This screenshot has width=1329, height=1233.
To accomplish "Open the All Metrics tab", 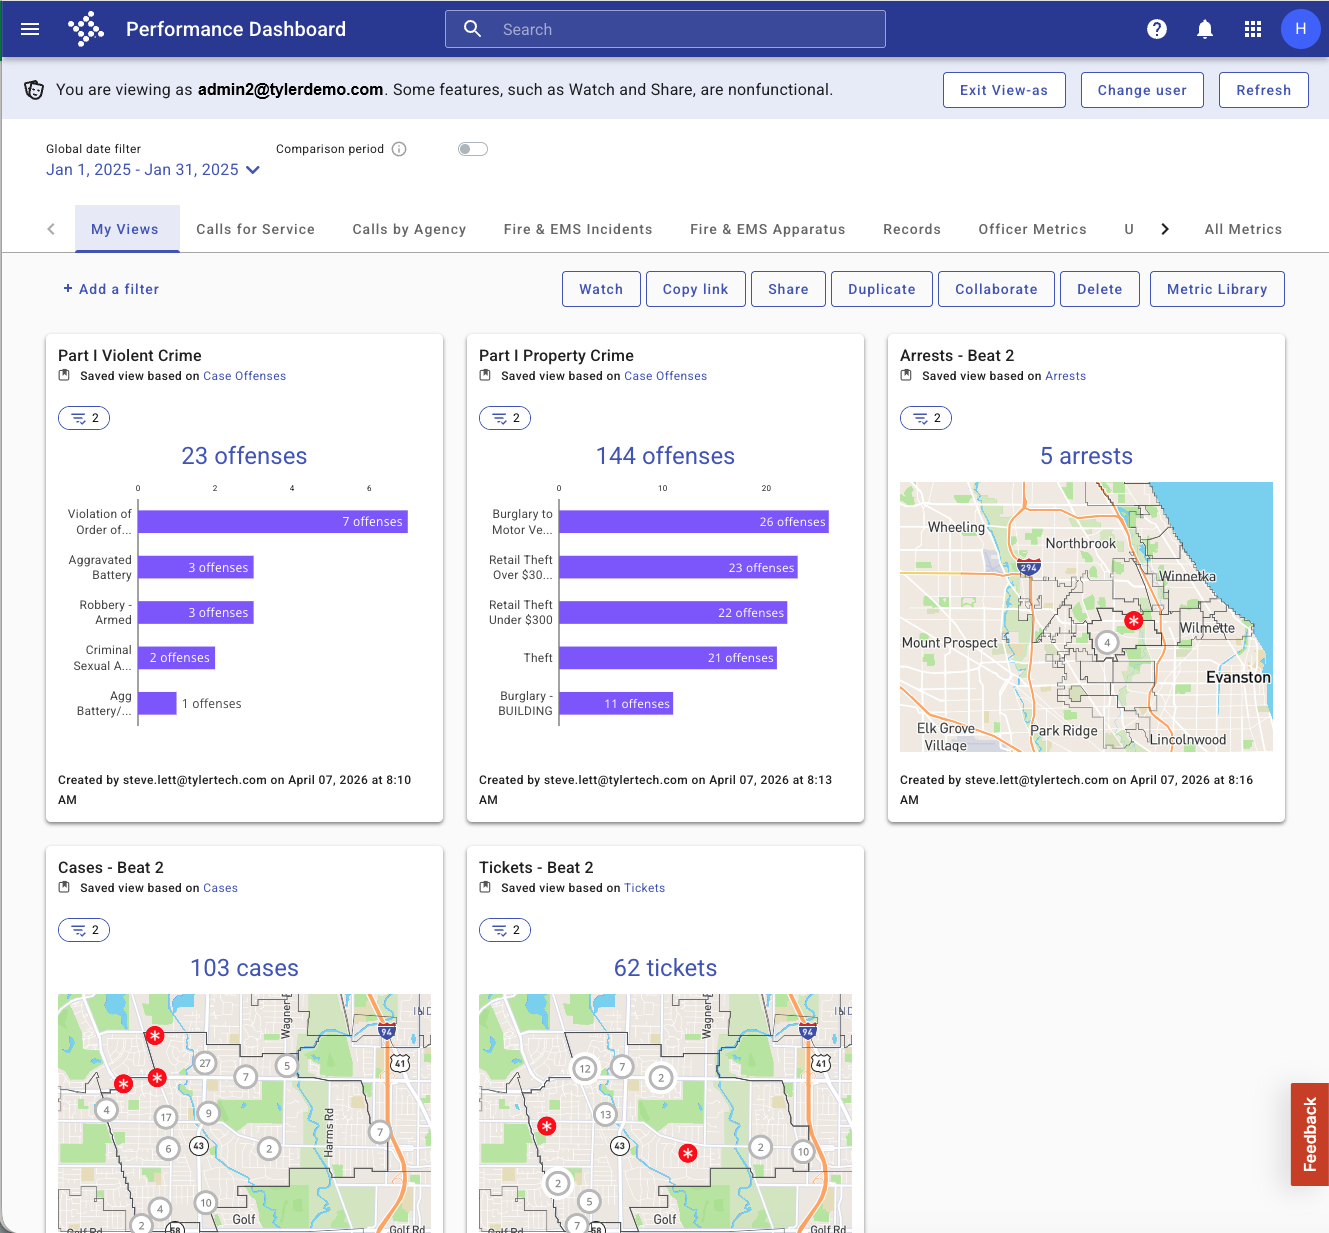I will tap(1243, 229).
